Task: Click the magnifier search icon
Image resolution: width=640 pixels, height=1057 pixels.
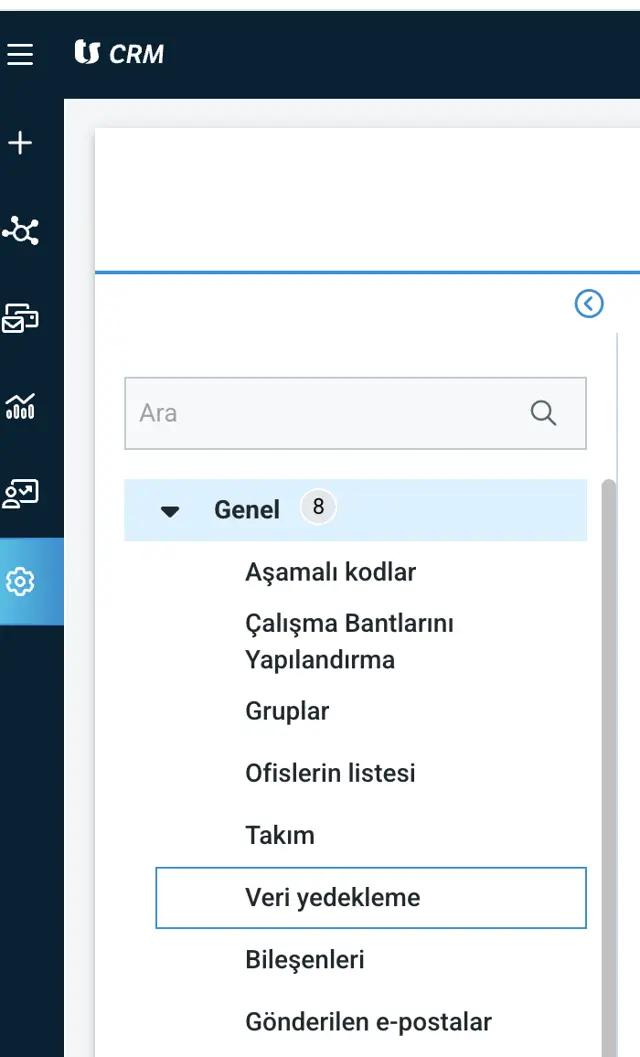Action: (x=543, y=413)
